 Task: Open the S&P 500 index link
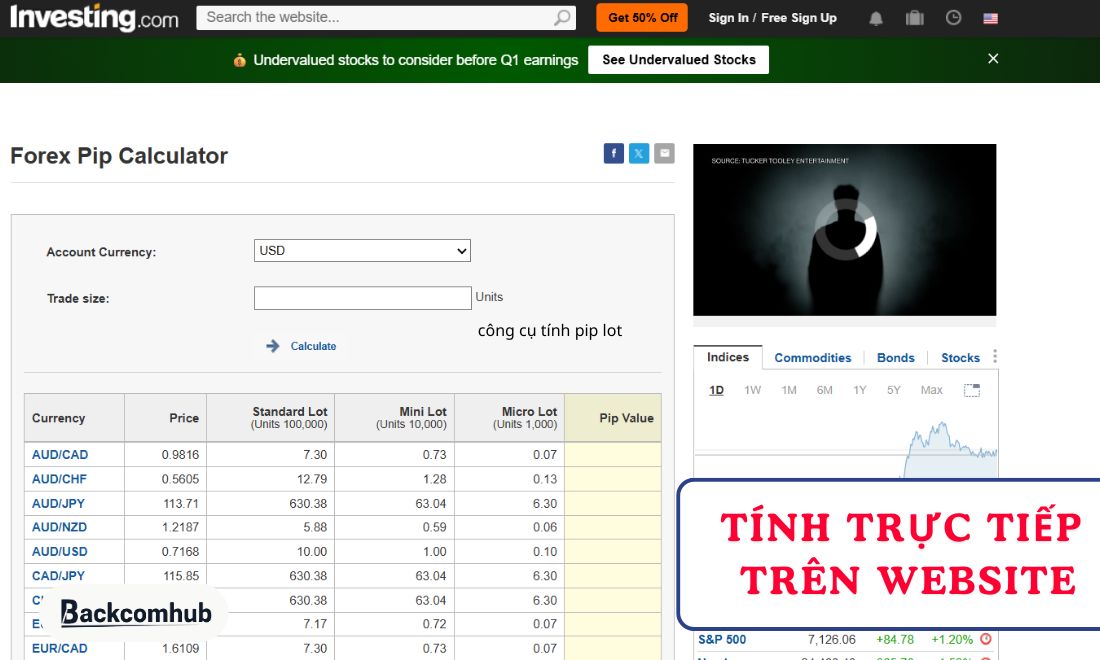click(x=722, y=640)
